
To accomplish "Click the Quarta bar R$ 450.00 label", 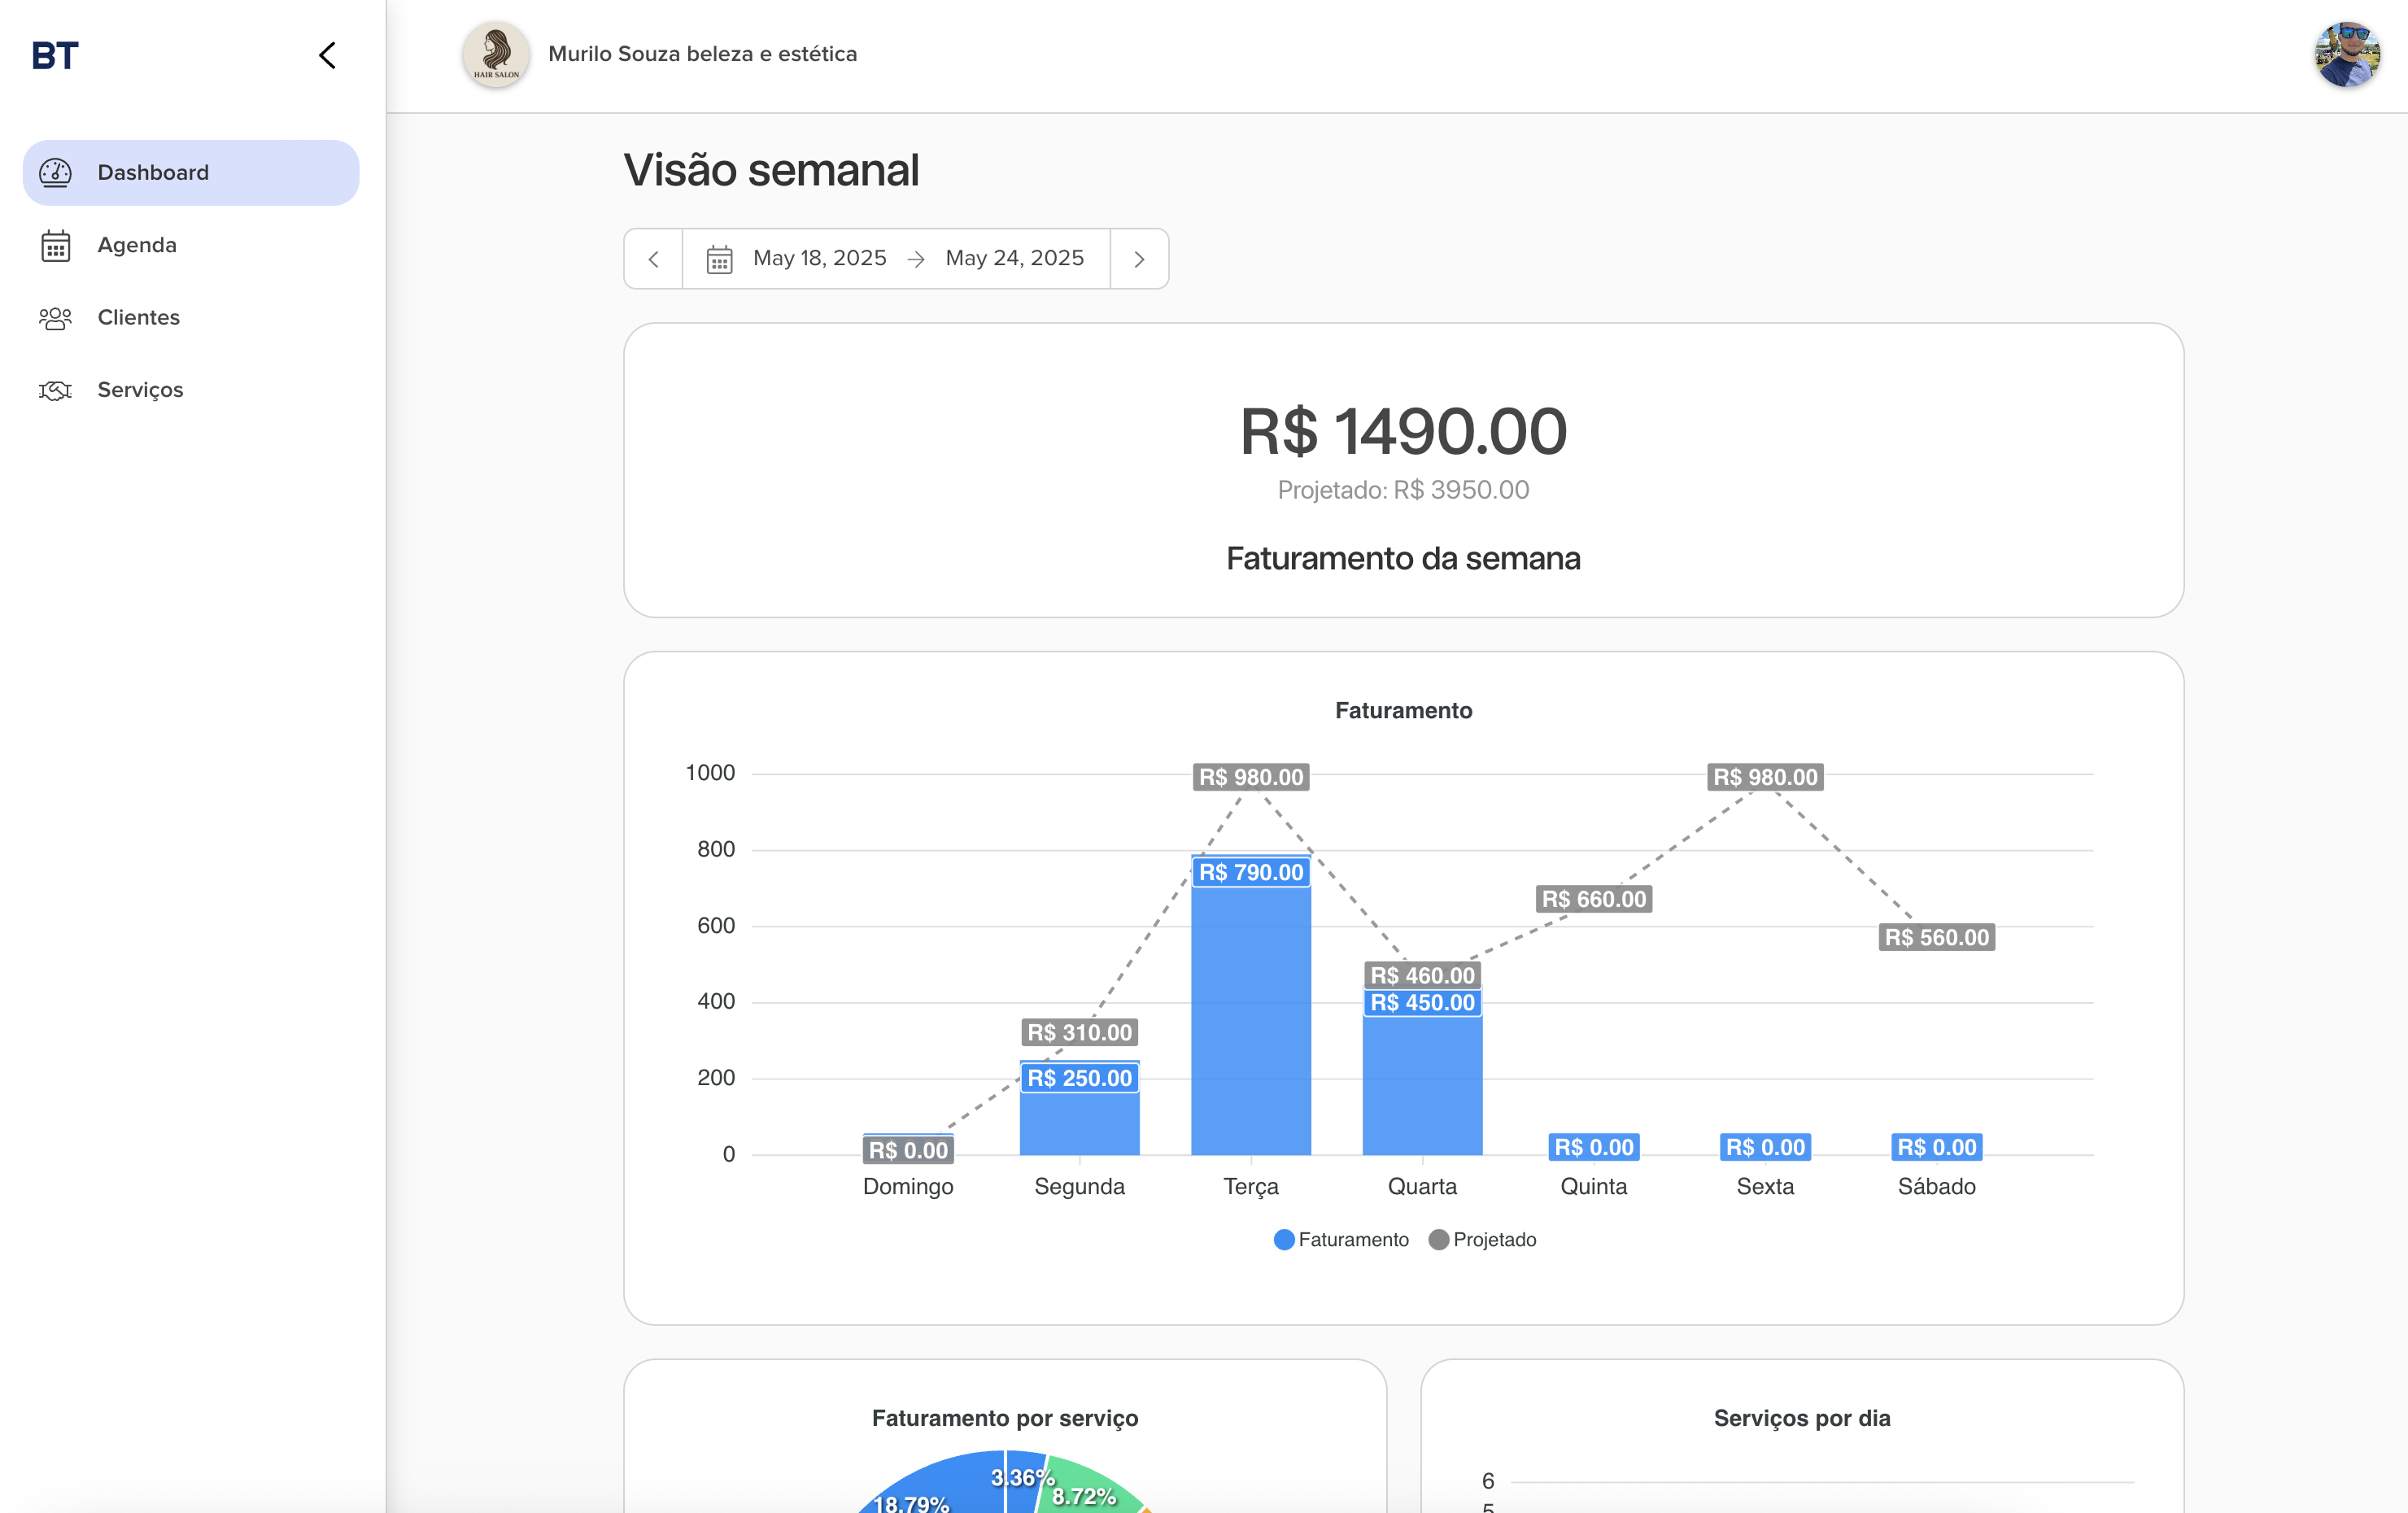I will tap(1422, 1002).
